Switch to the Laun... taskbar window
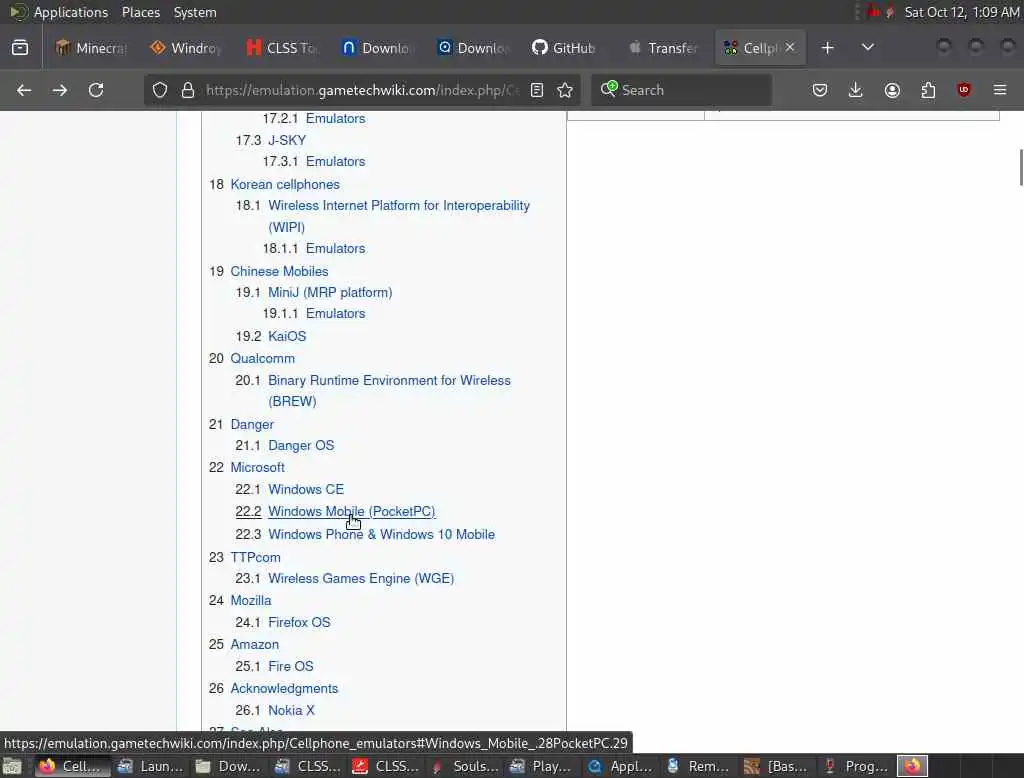The width and height of the screenshot is (1024, 778). (x=151, y=766)
